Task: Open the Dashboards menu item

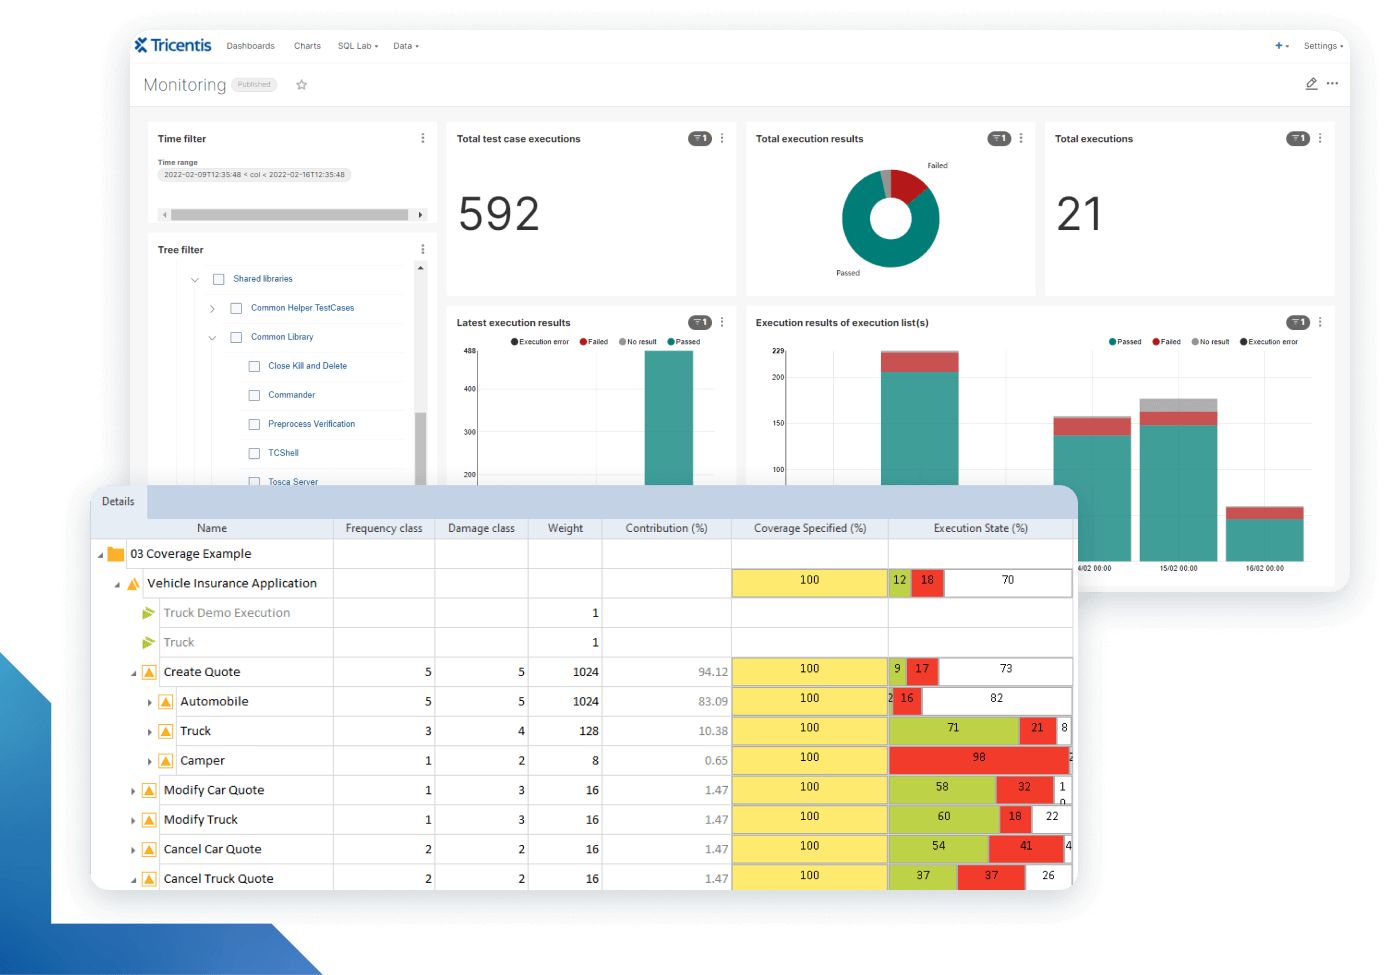Action: coord(250,46)
